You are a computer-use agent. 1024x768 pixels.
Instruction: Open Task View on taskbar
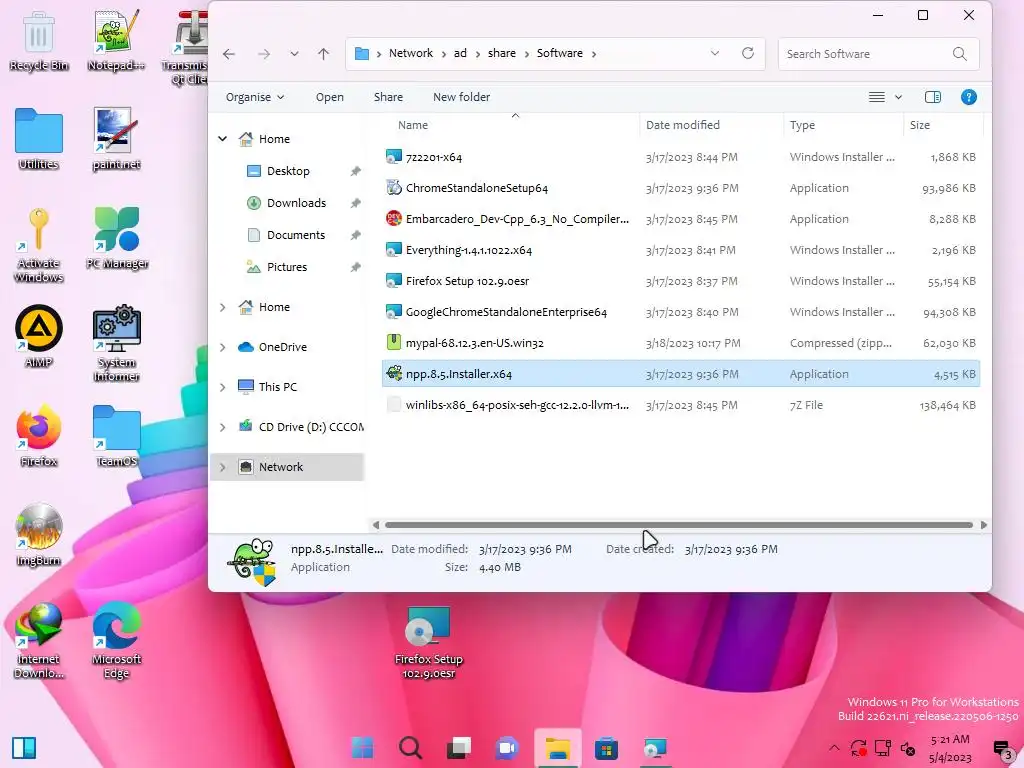(x=458, y=747)
